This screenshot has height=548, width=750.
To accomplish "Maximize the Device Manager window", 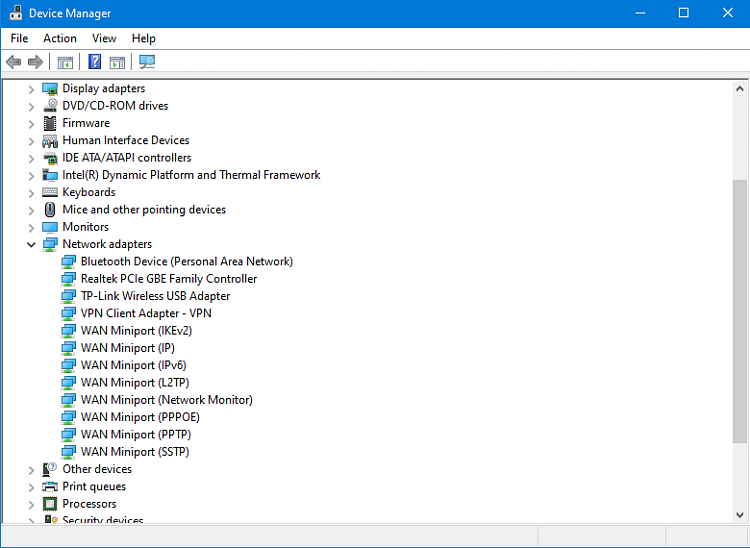I will 684,13.
